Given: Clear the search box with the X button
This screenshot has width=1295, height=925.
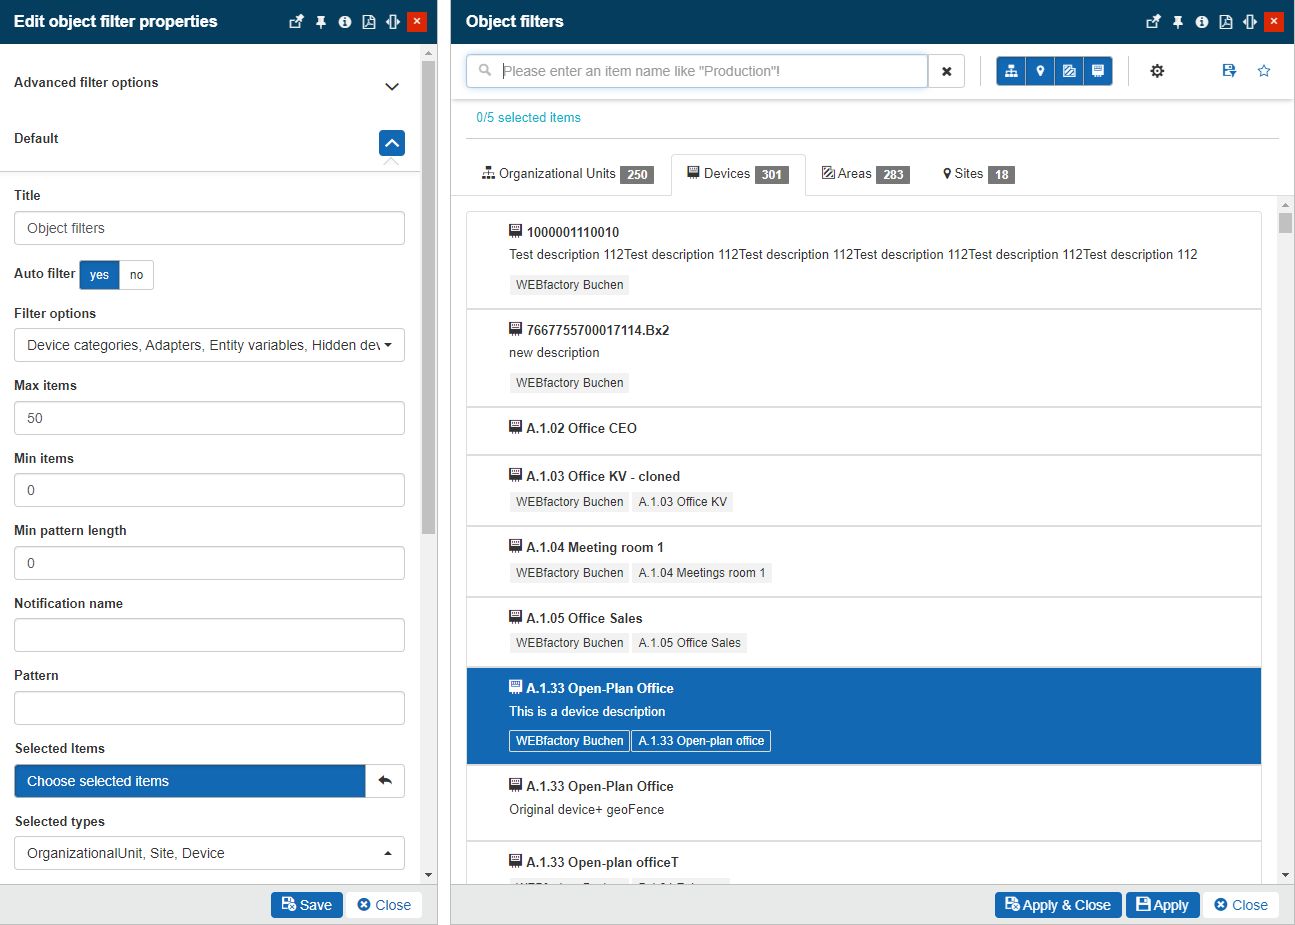Looking at the screenshot, I should pyautogui.click(x=946, y=71).
